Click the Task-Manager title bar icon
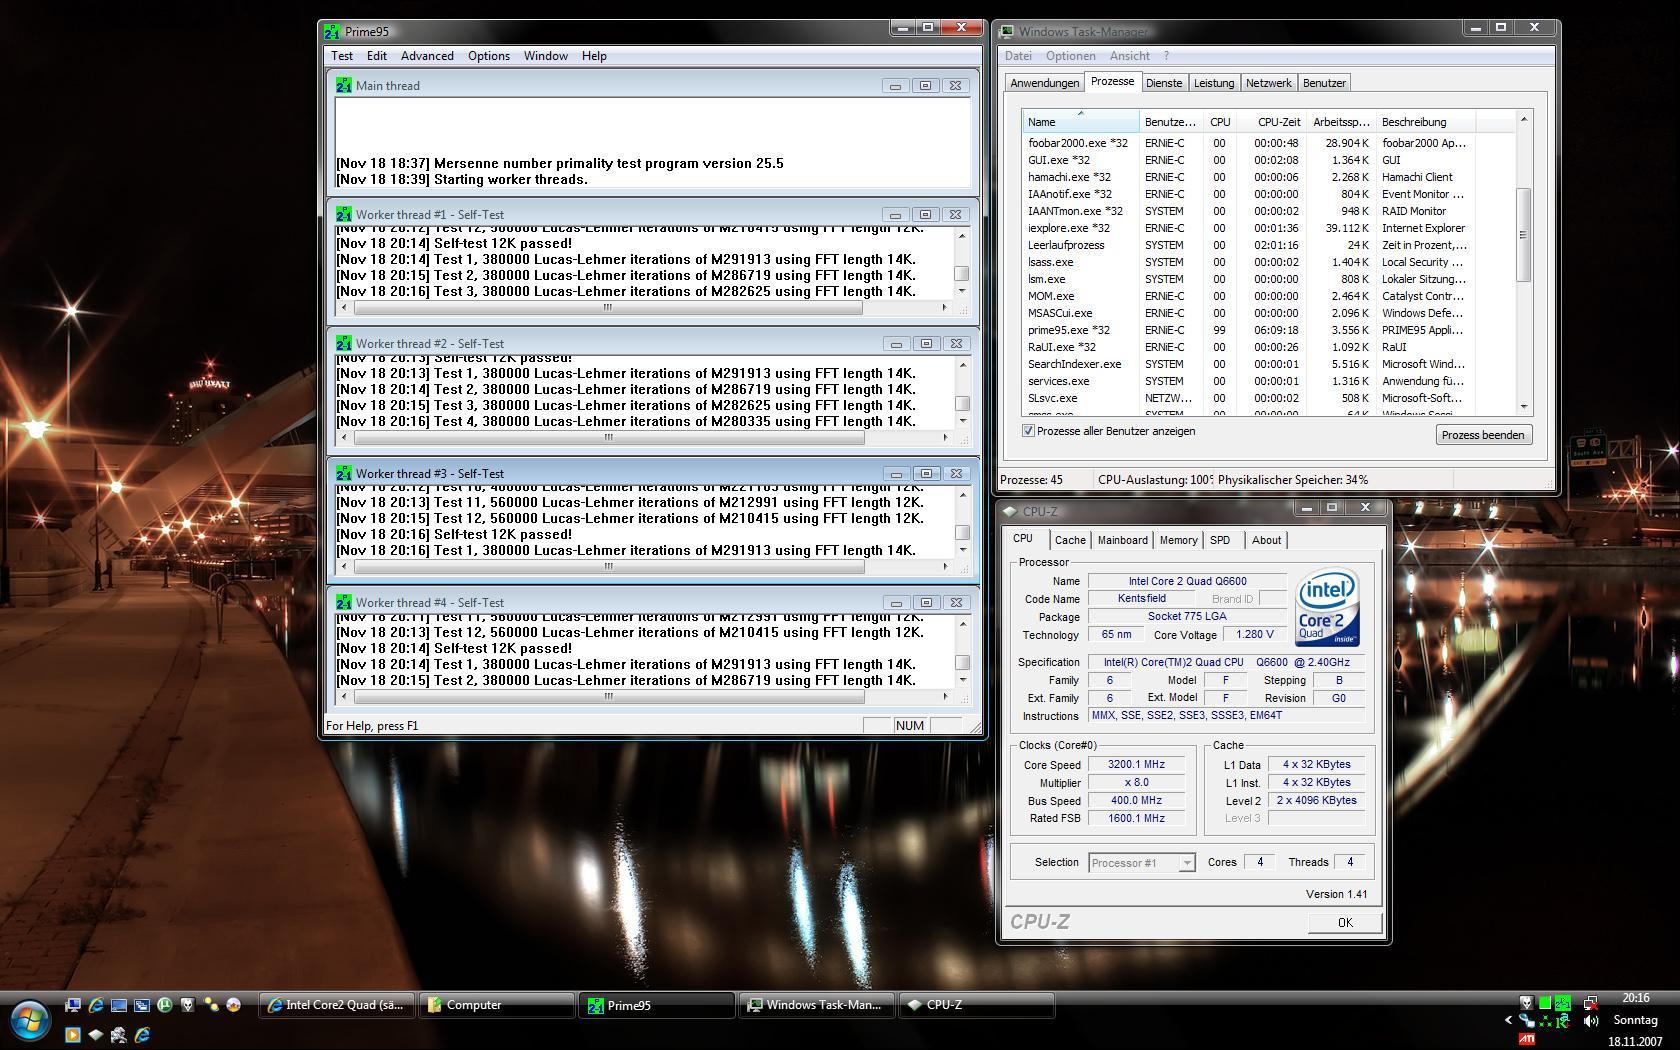 1007,31
